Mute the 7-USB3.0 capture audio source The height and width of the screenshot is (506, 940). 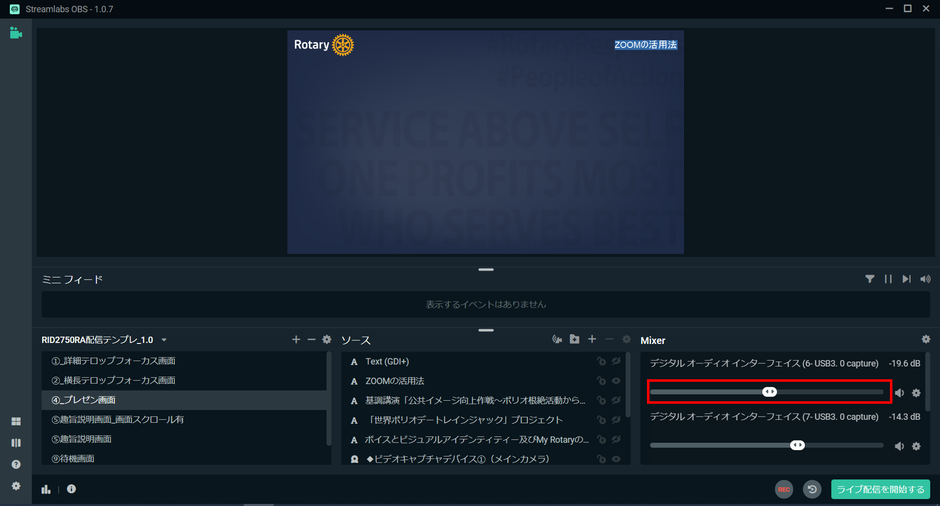coord(899,446)
